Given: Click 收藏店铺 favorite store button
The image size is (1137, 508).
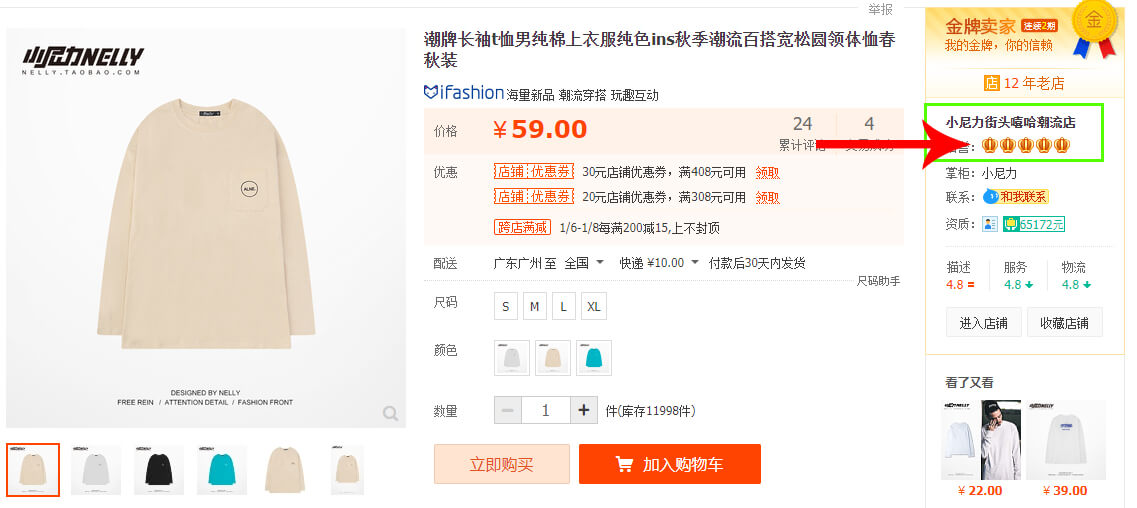Looking at the screenshot, I should (1064, 322).
